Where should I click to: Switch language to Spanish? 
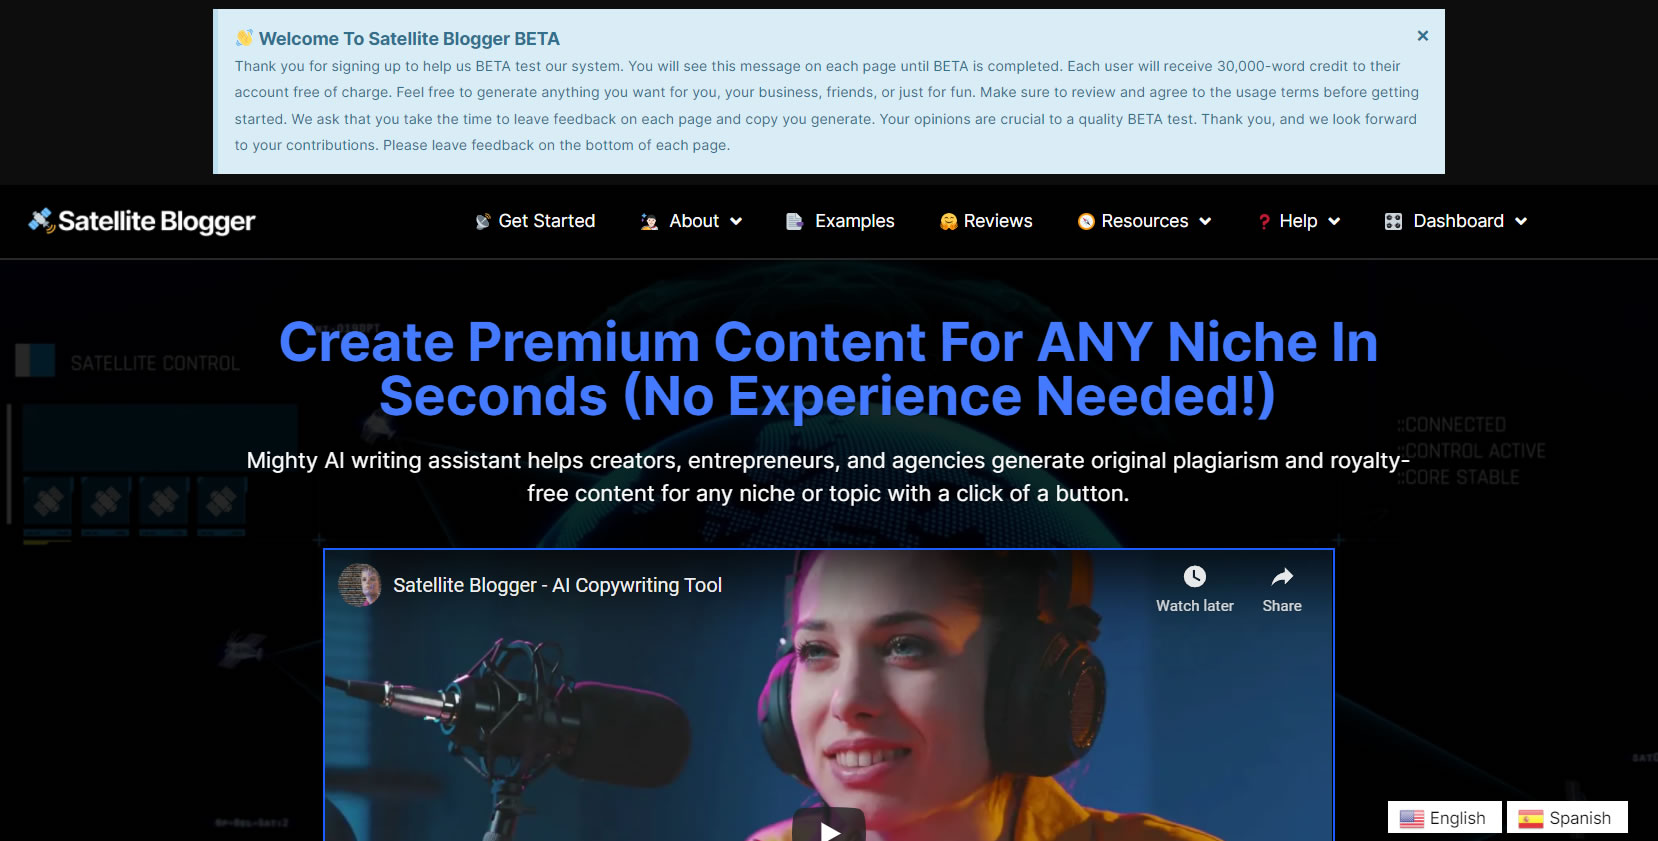point(1567,818)
